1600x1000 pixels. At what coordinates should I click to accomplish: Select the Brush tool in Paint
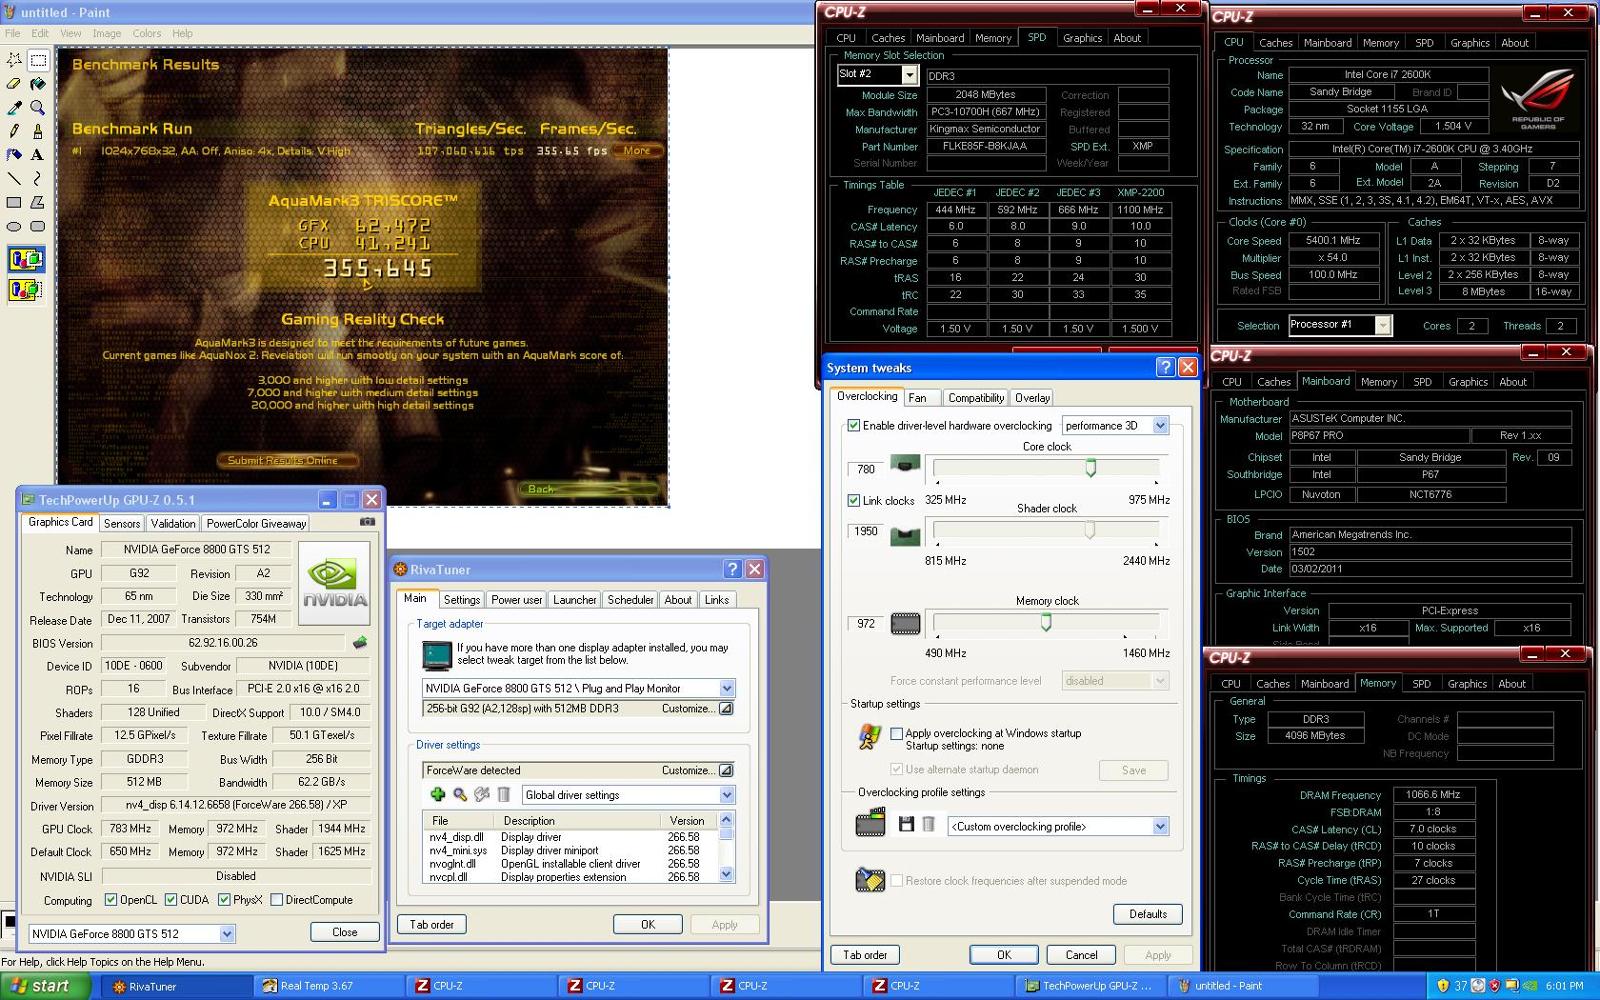coord(38,131)
